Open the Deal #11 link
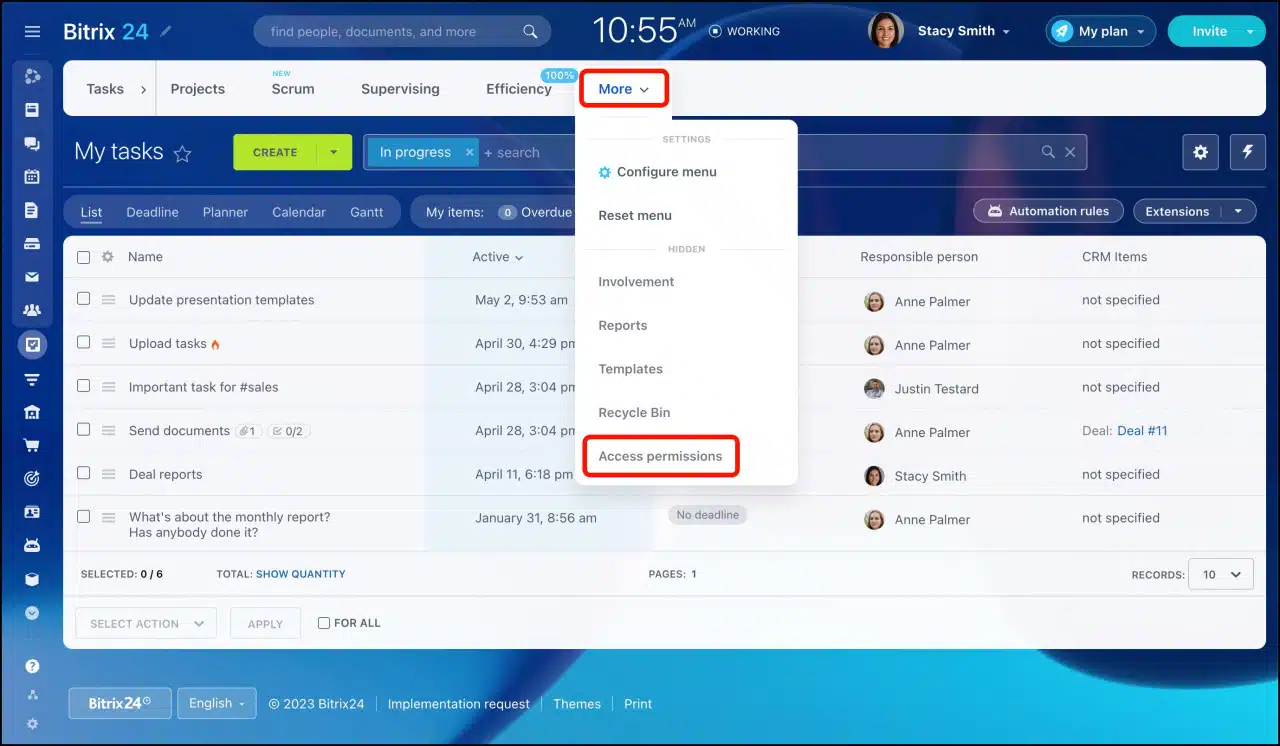 (x=1142, y=431)
